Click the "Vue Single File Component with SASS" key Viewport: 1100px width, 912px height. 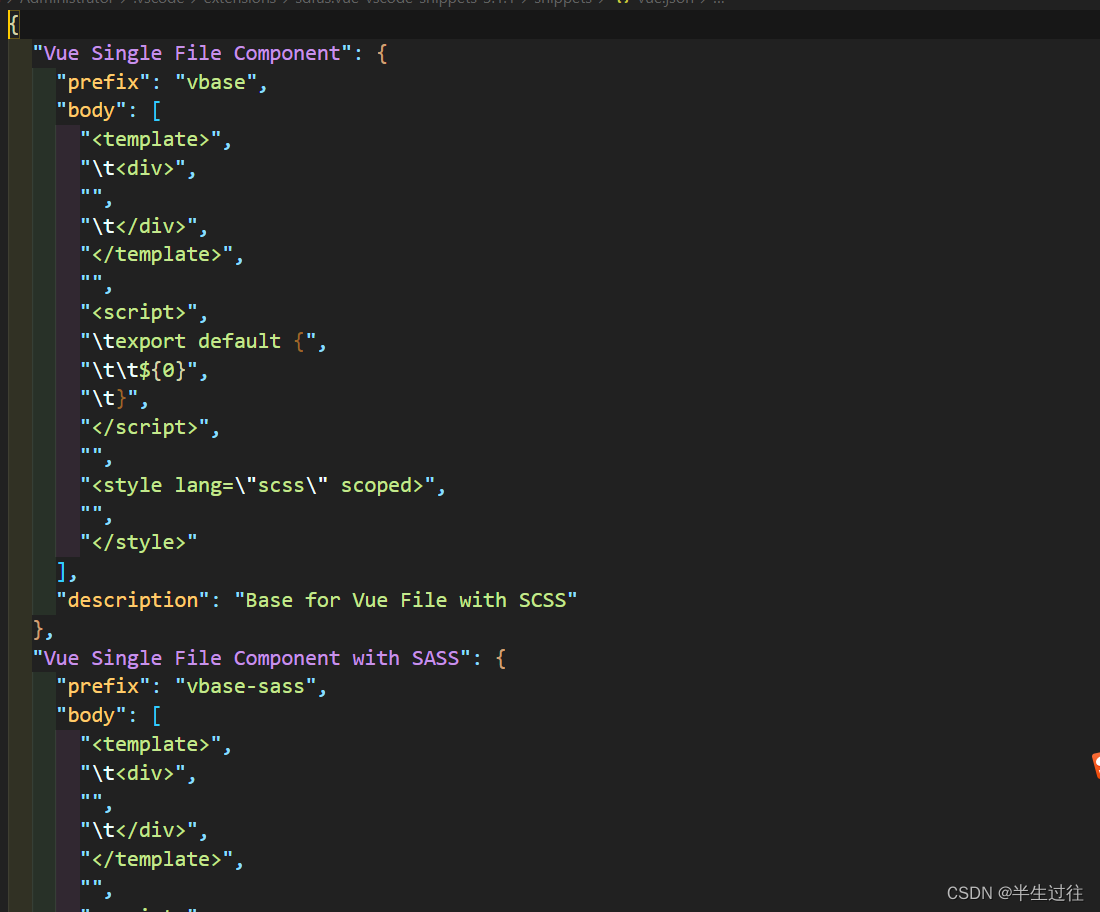(251, 659)
